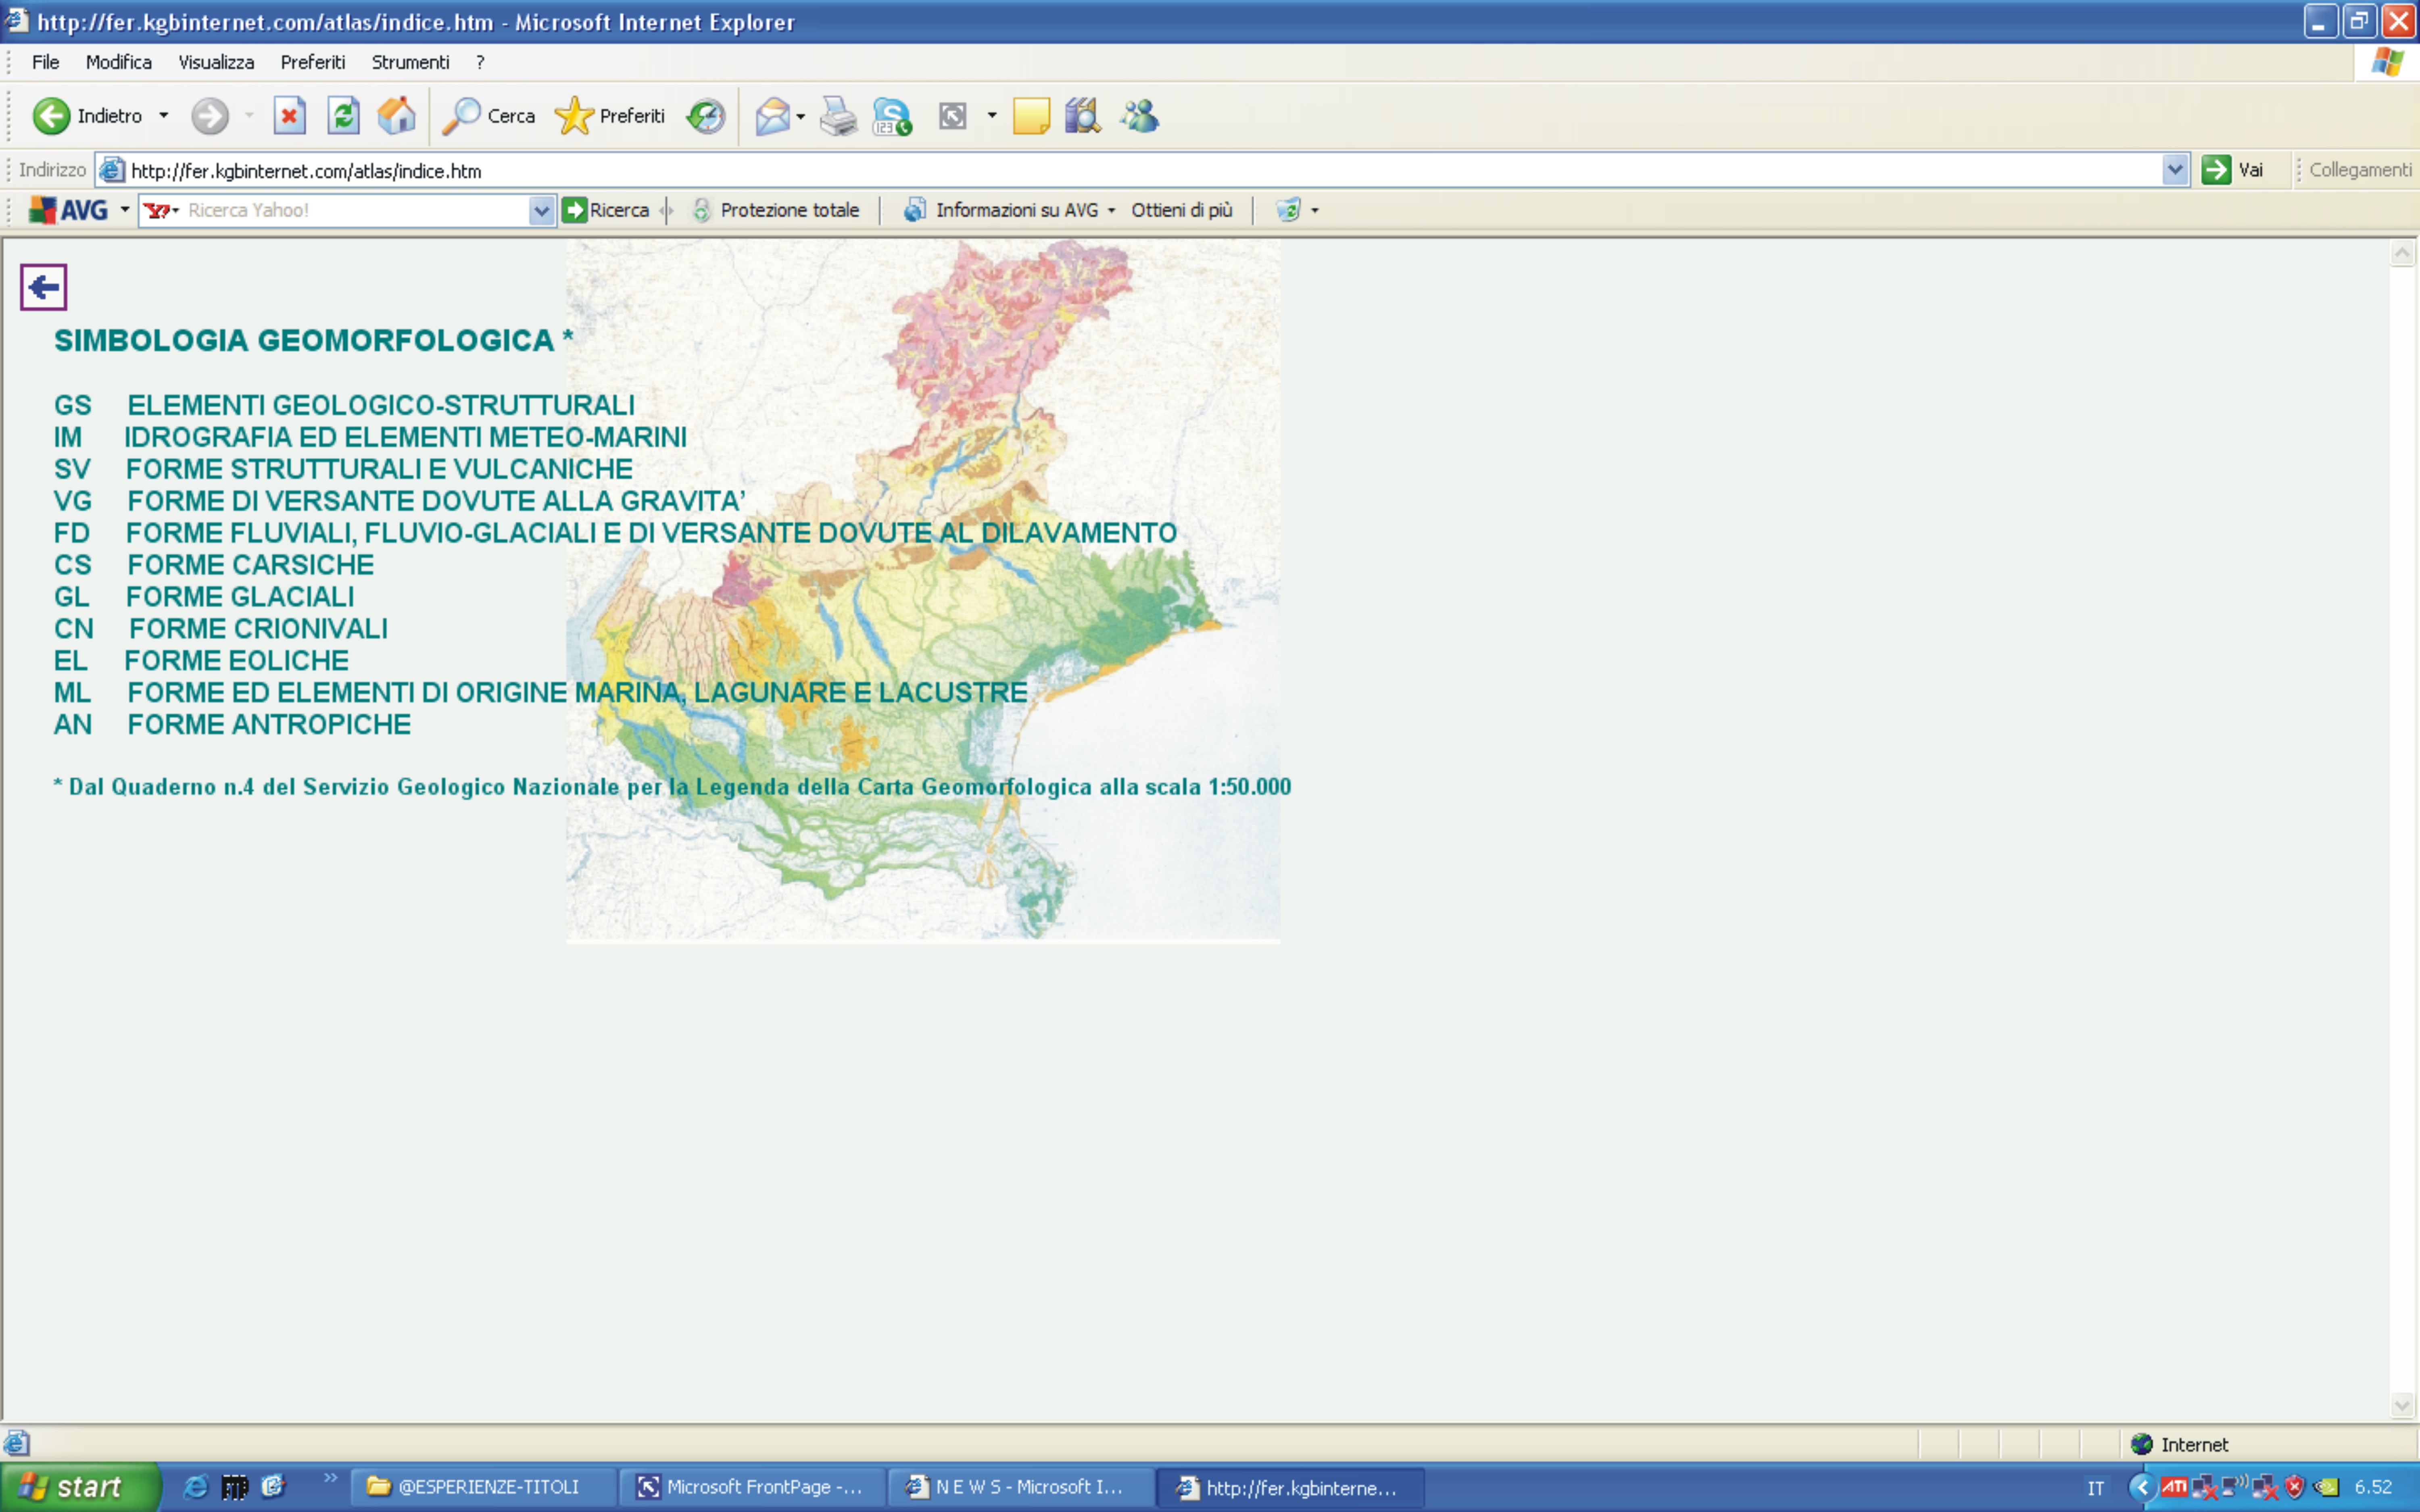2420x1512 pixels.
Task: Click the mail envelope icon
Action: coord(773,116)
